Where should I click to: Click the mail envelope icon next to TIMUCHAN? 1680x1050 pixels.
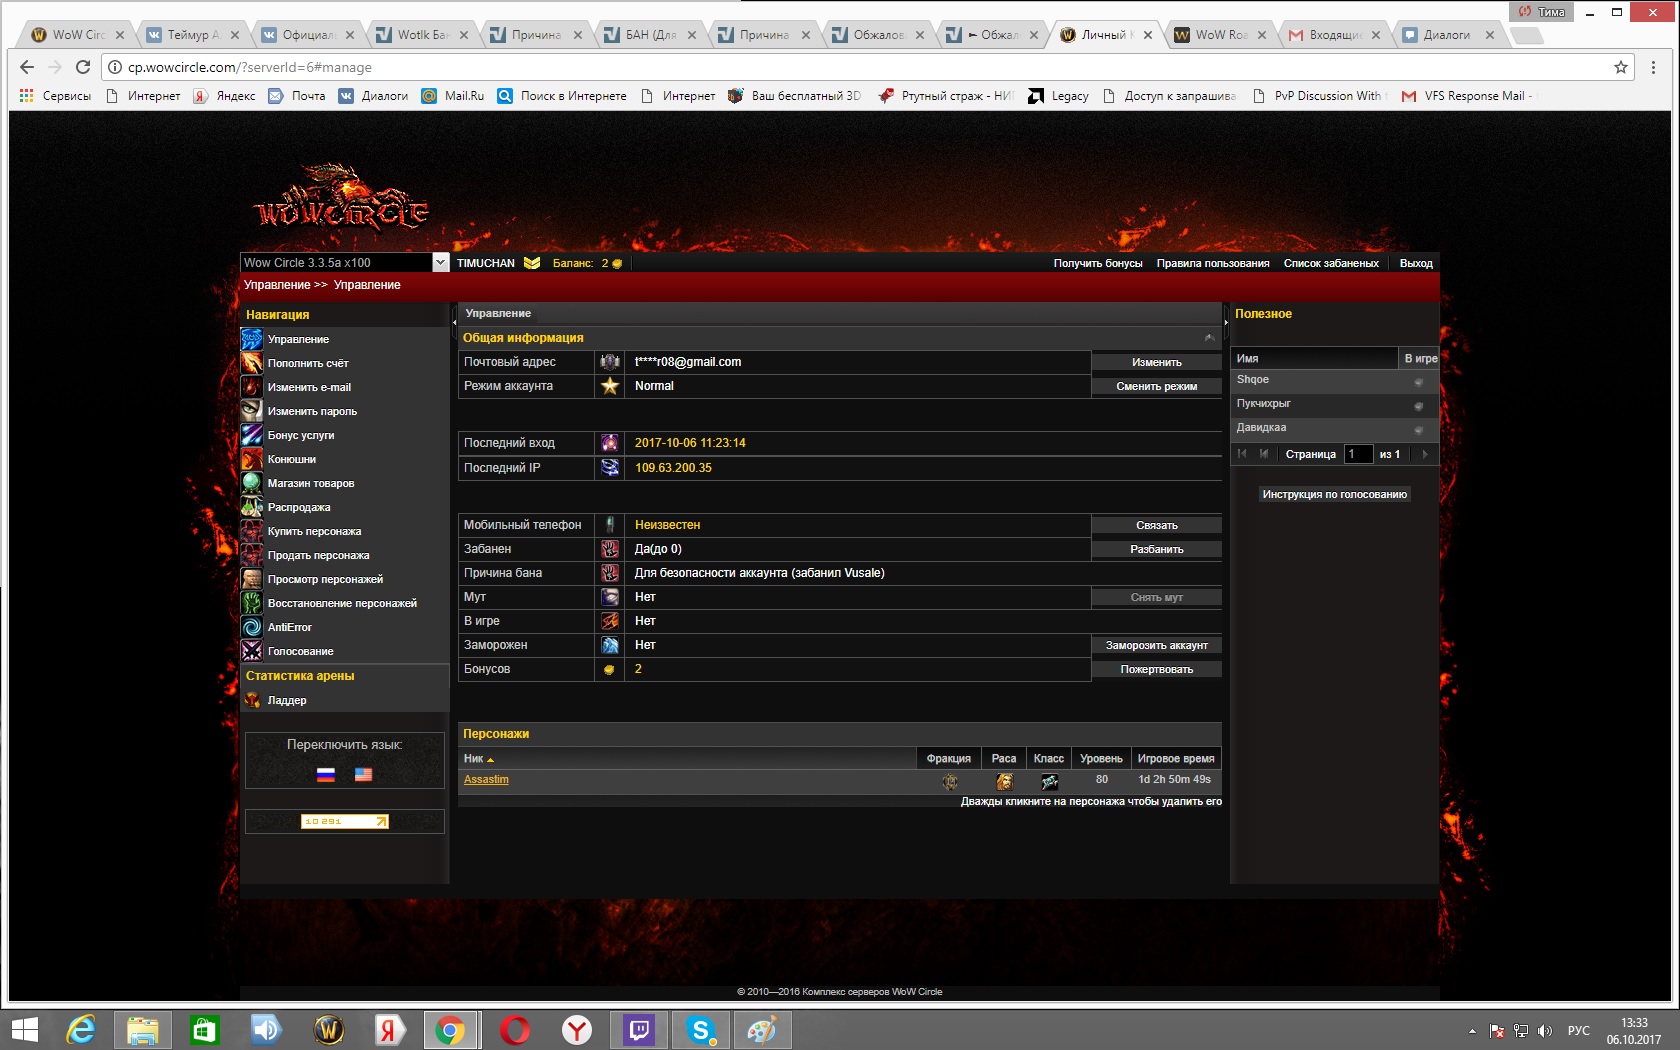point(532,263)
